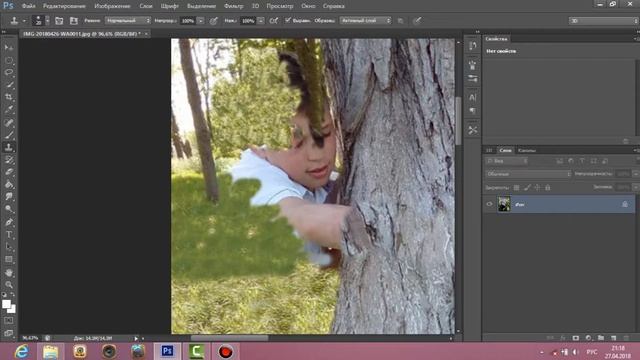Hide the background layer via eye icon
This screenshot has width=640, height=360.
coord(489,204)
